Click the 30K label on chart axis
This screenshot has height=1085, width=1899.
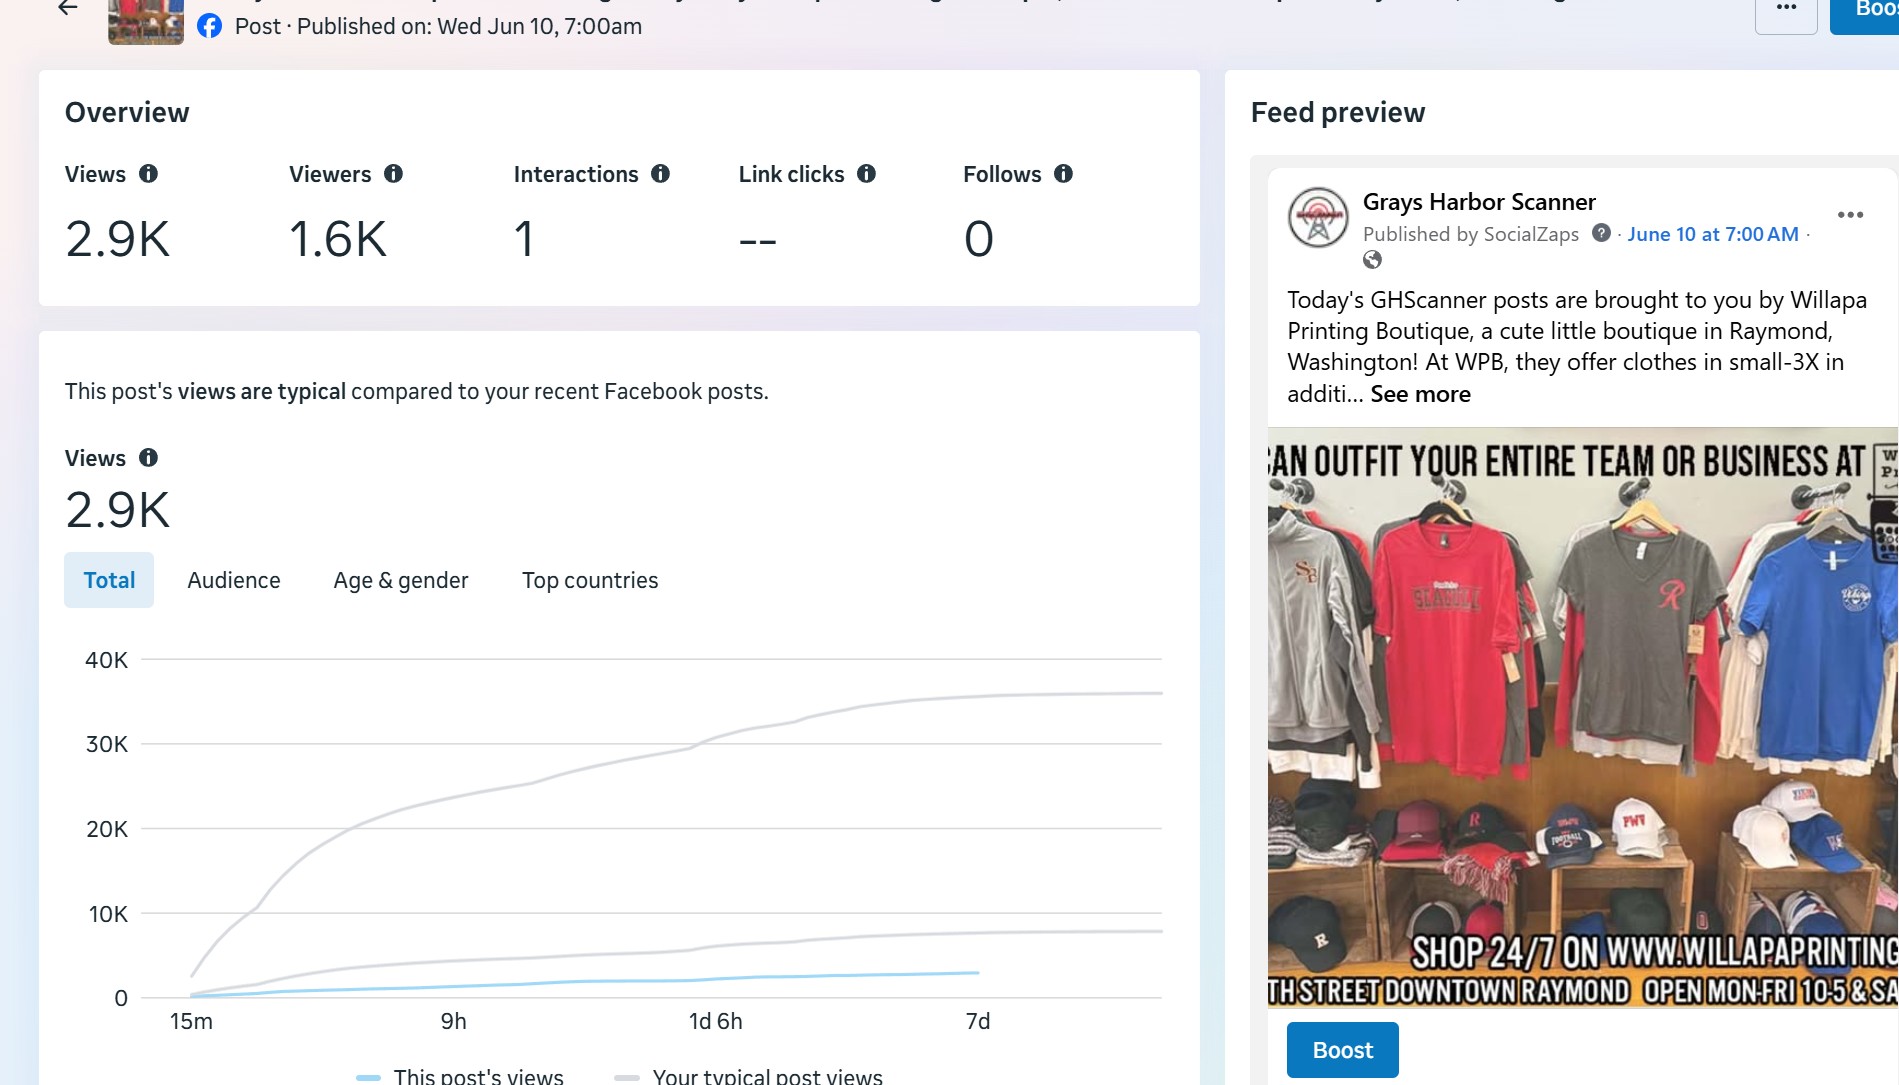click(107, 744)
